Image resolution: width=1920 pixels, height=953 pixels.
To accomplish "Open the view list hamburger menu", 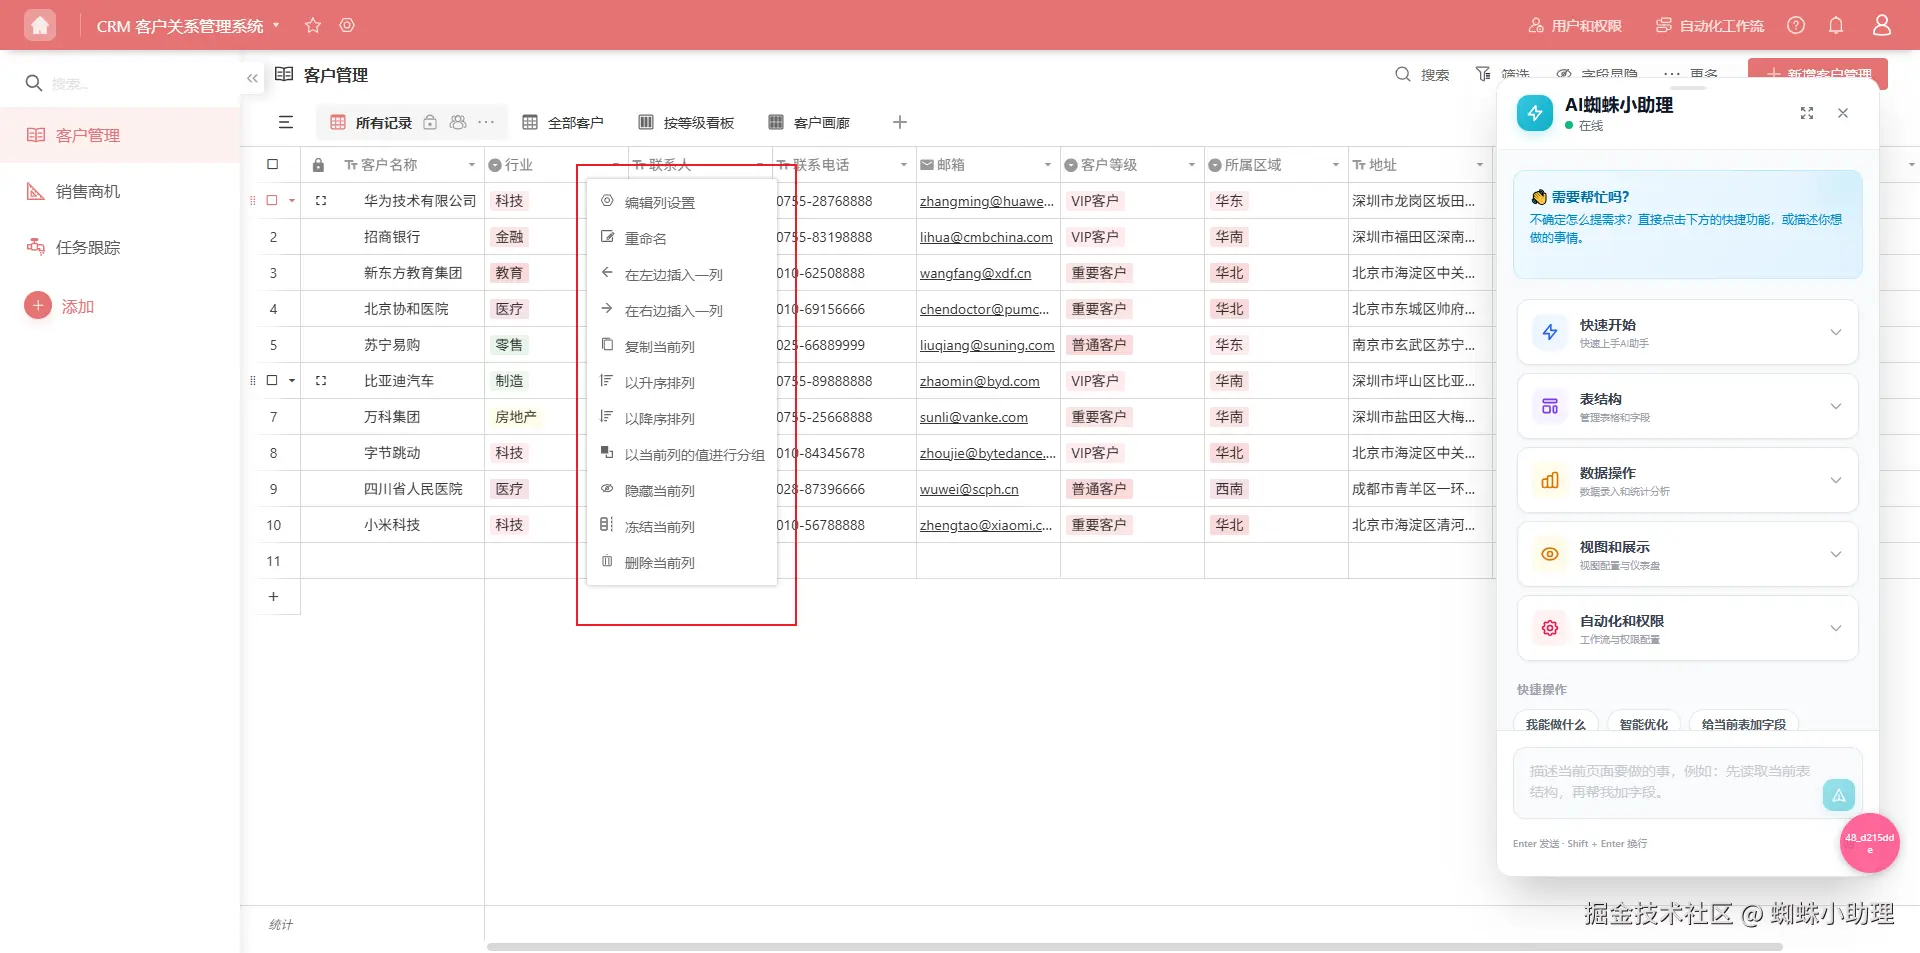I will [286, 122].
